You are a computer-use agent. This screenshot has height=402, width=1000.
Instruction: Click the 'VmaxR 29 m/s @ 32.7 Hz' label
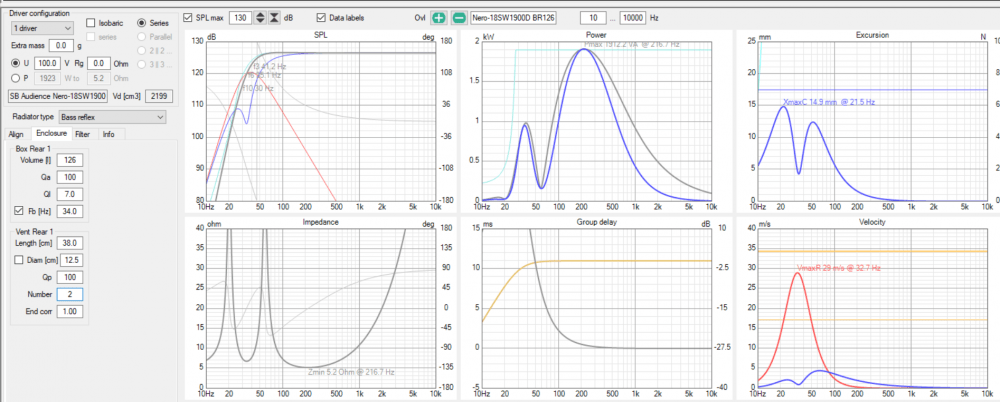(x=838, y=269)
